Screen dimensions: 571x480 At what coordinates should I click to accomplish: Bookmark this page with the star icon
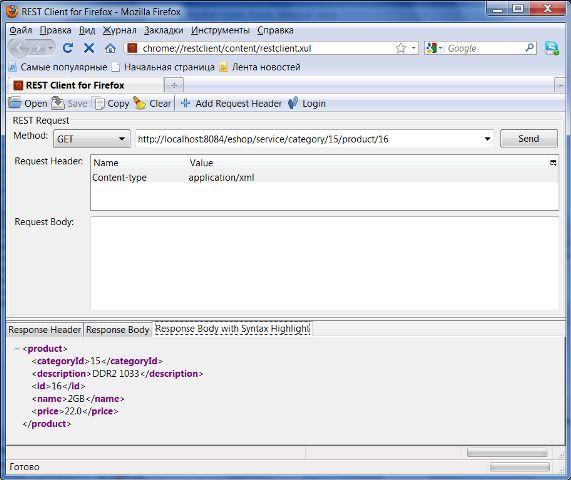coord(401,48)
